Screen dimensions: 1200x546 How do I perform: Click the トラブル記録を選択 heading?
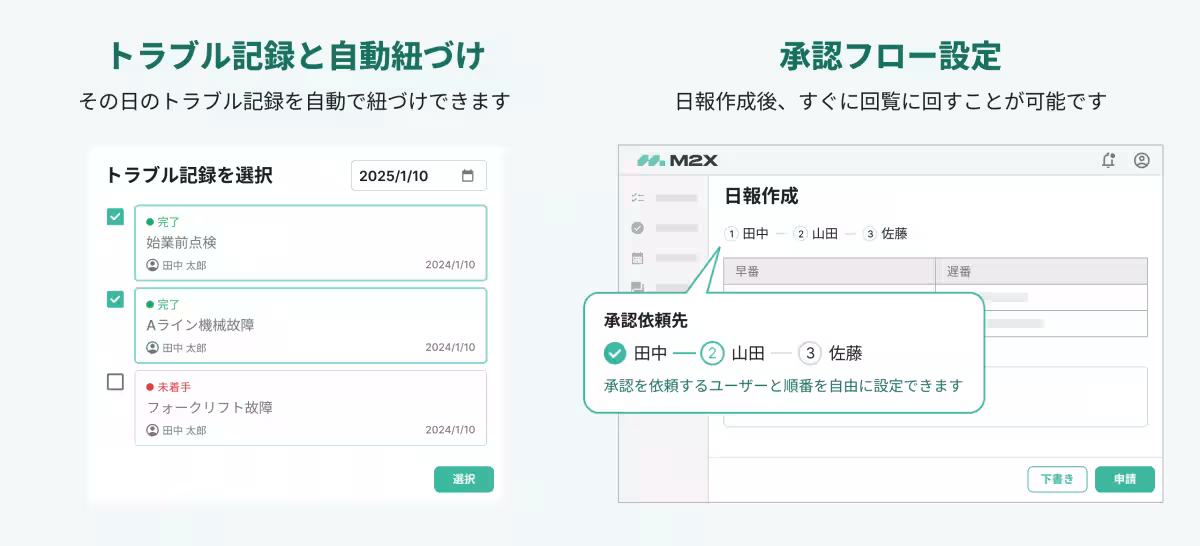click(x=189, y=176)
